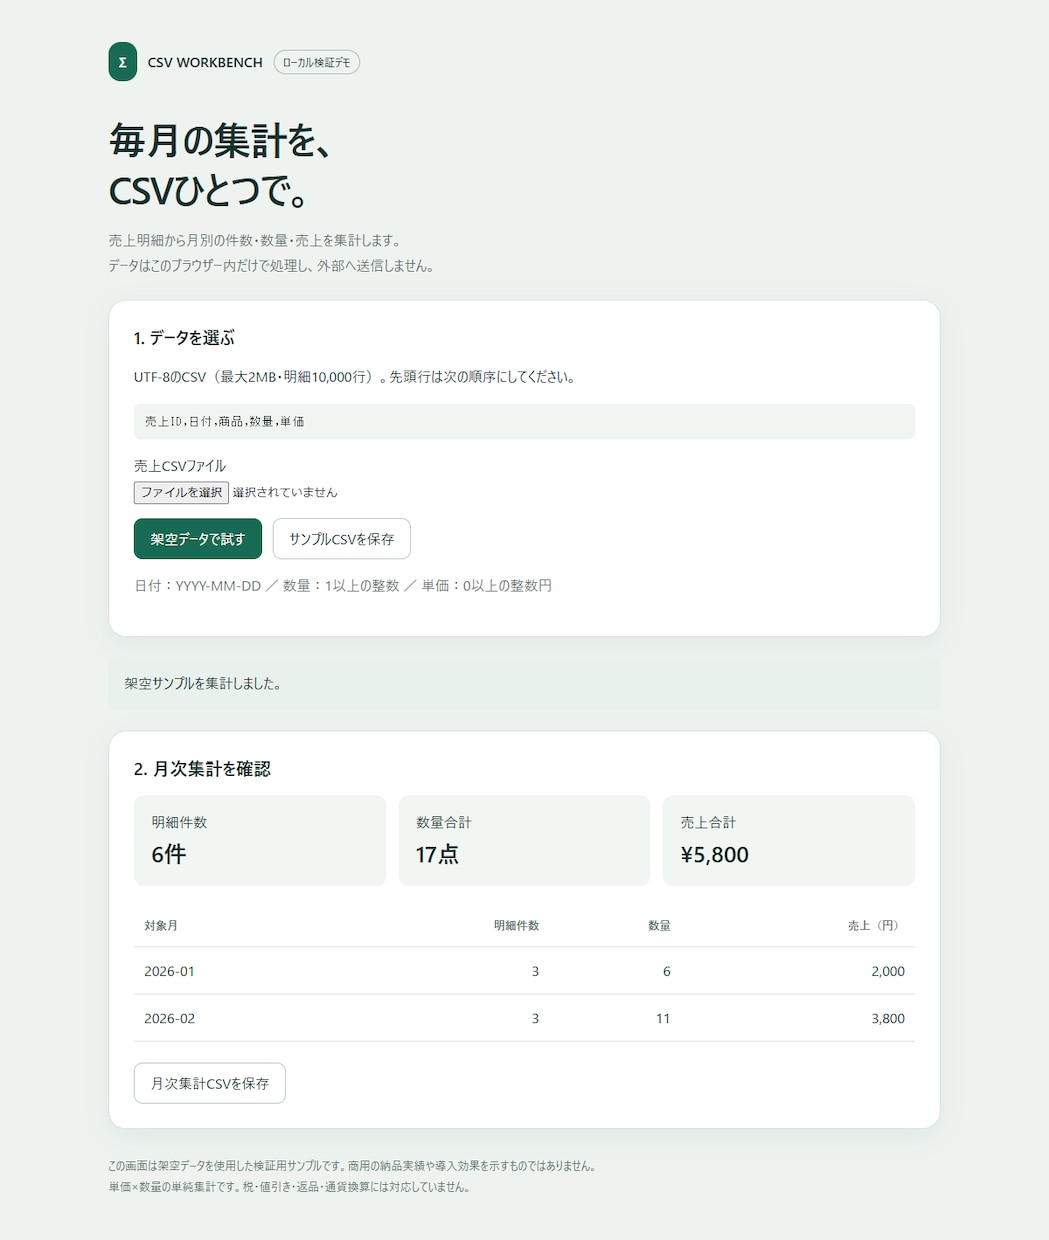Click the 数量合計 17点 summary card
The width and height of the screenshot is (1049, 1240).
tap(524, 840)
